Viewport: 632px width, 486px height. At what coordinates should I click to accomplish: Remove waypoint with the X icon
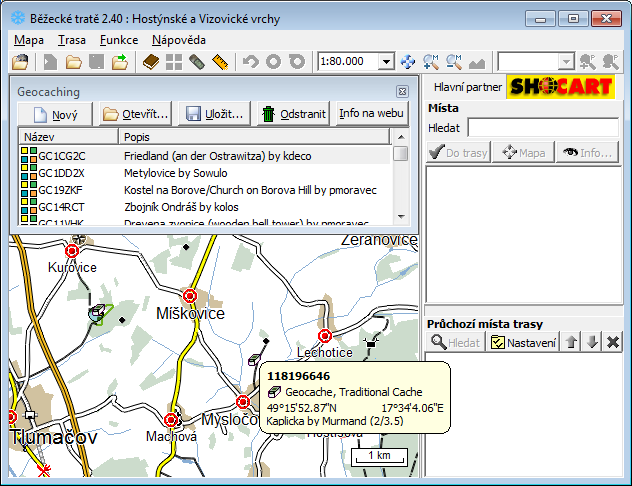click(613, 343)
